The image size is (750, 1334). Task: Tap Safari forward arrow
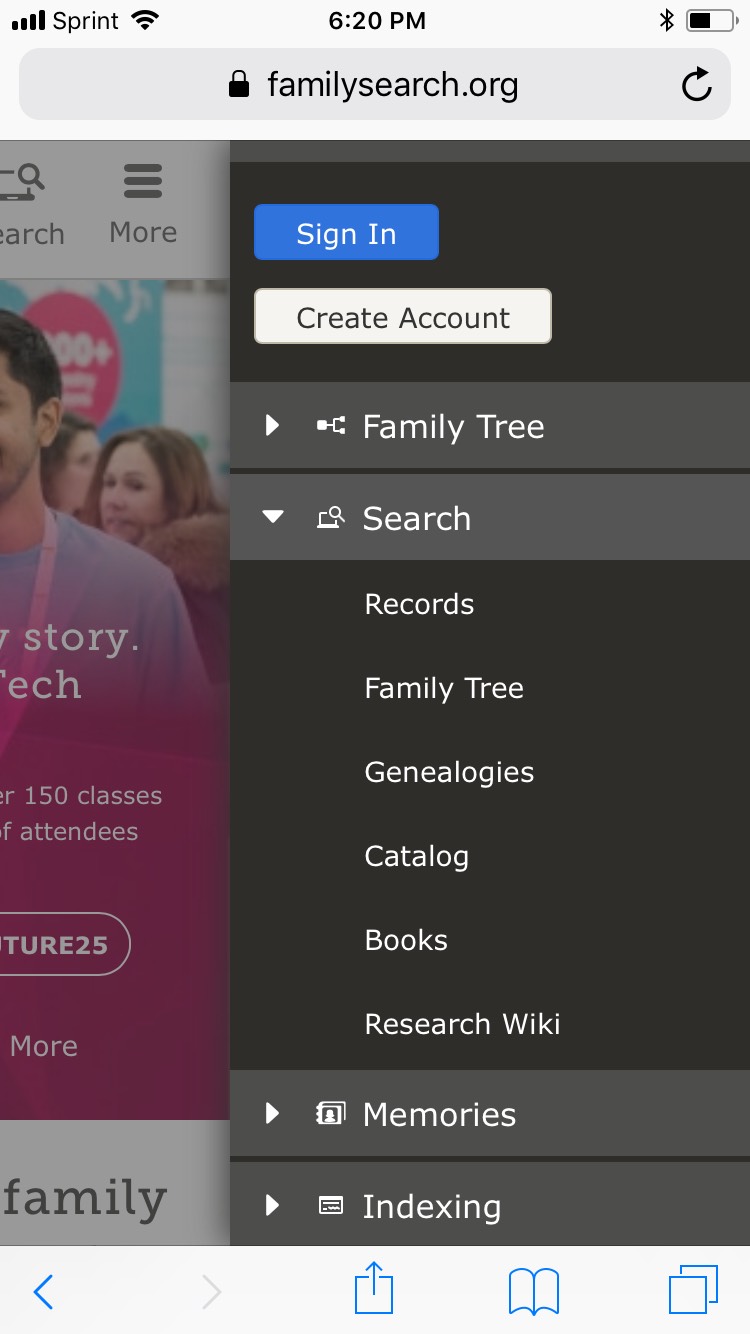click(211, 1292)
